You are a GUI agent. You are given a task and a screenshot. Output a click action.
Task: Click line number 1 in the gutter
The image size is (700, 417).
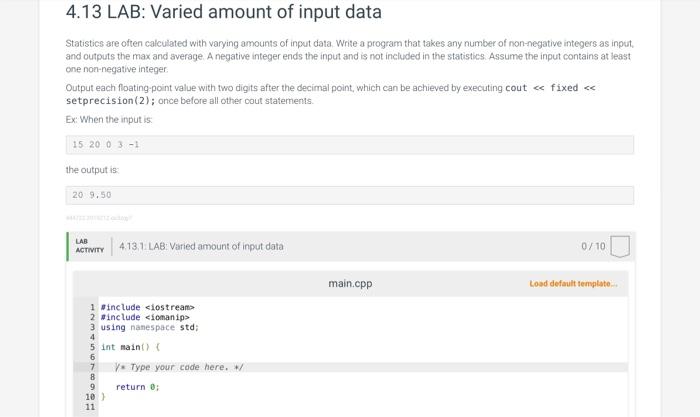point(92,307)
